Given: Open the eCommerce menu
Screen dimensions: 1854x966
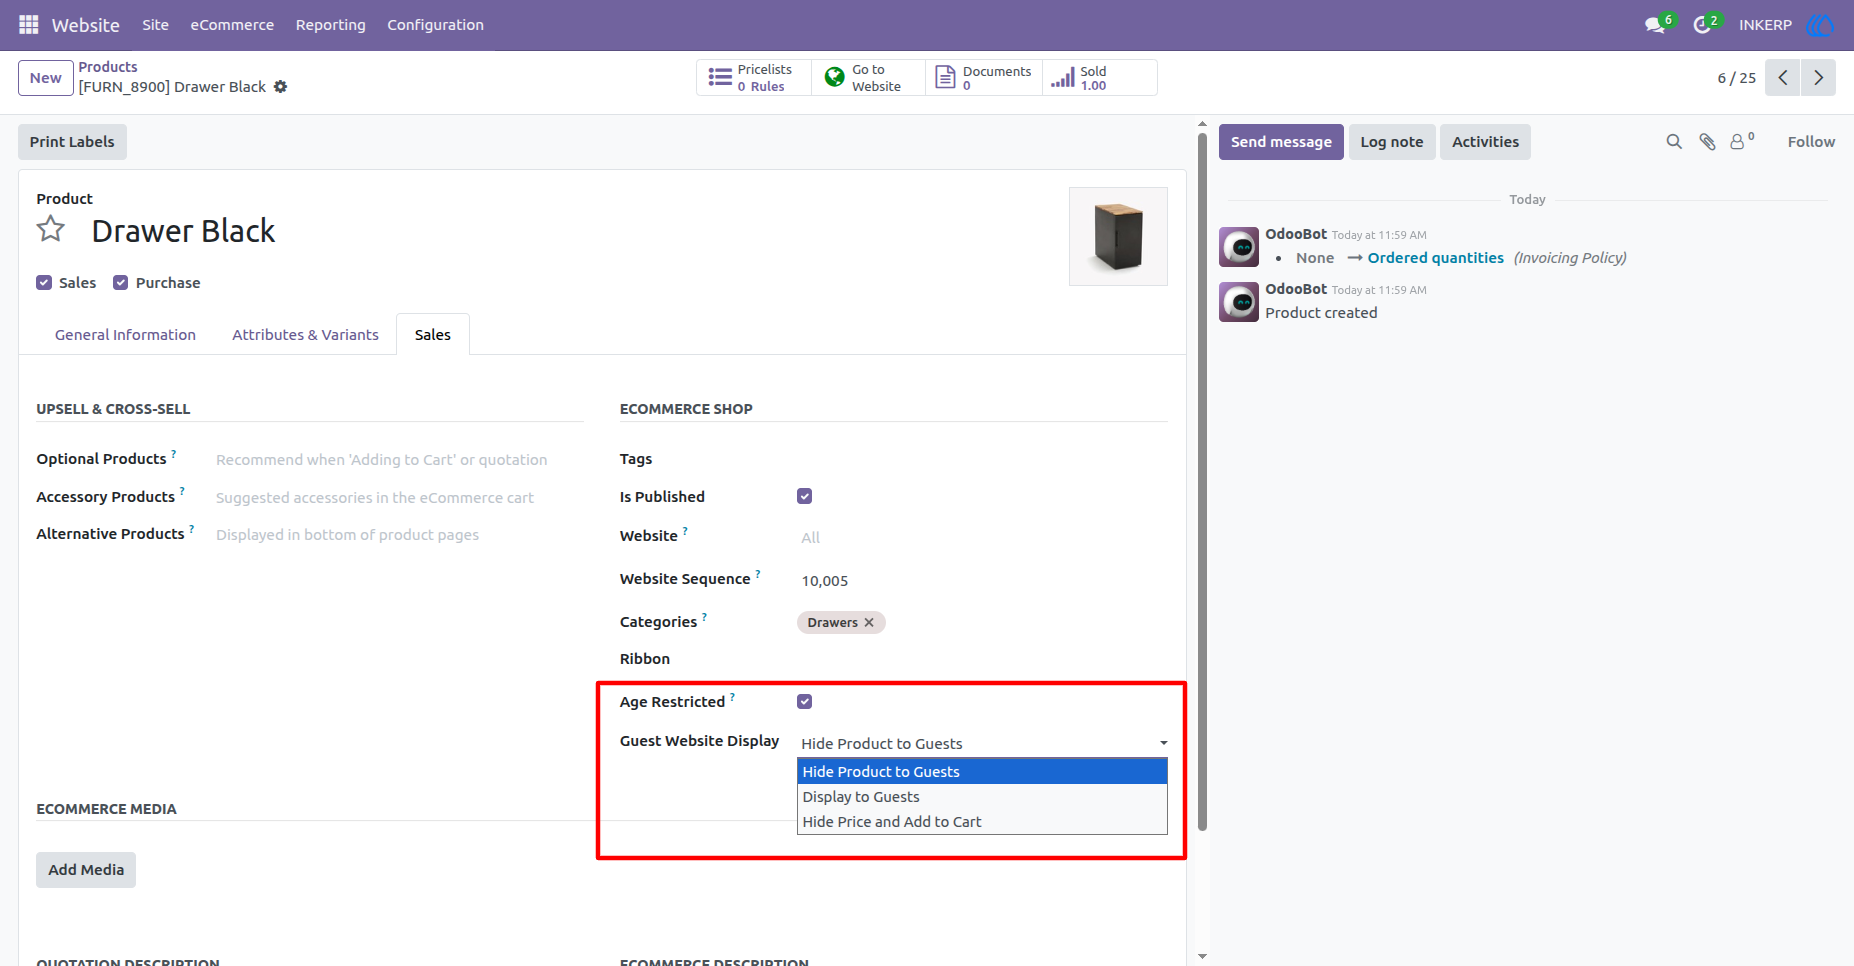Looking at the screenshot, I should [232, 25].
